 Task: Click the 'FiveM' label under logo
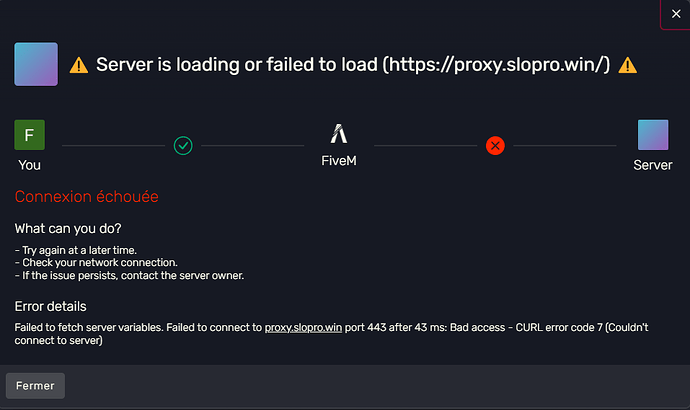tap(339, 161)
